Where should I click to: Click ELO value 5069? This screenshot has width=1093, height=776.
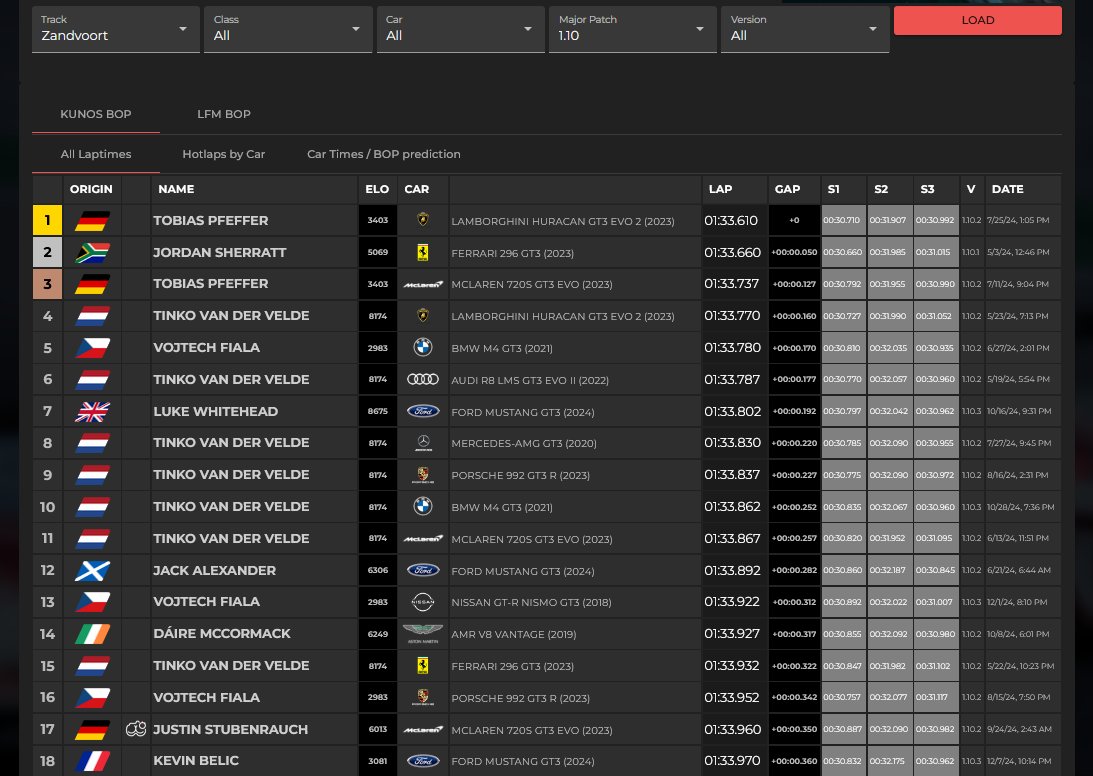tap(378, 252)
